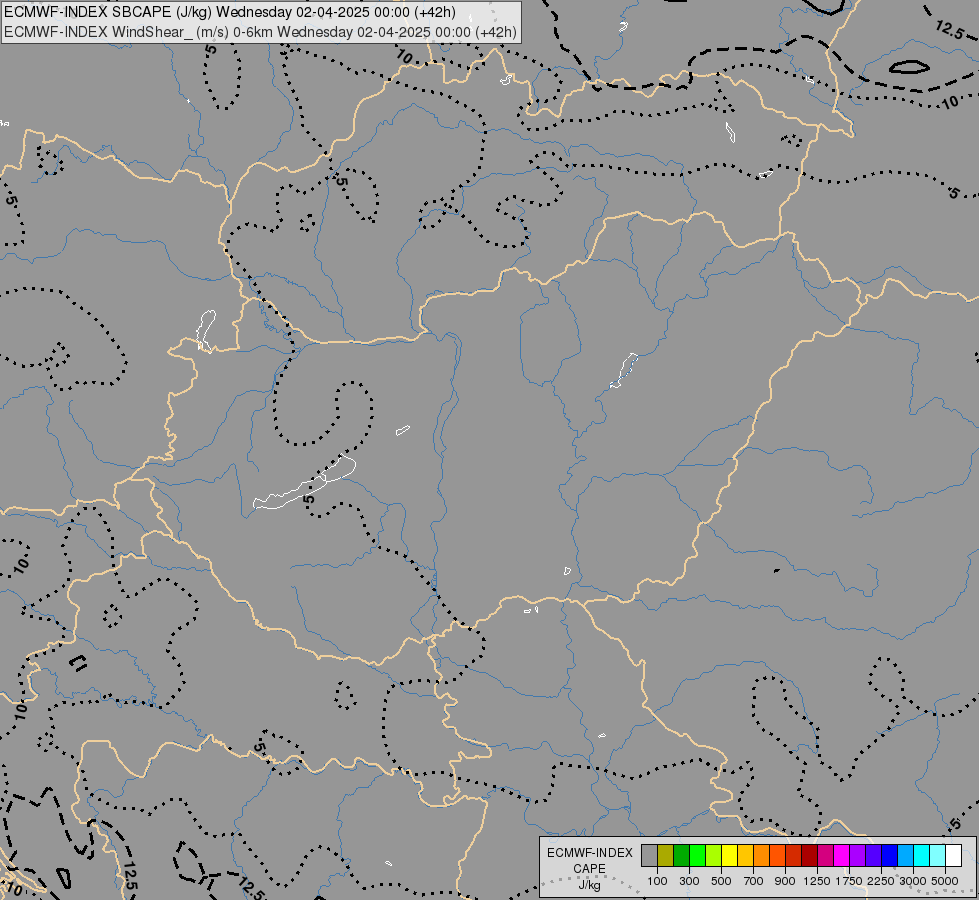Select the dark red legend swatch
The width and height of the screenshot is (979, 900).
pyautogui.click(x=810, y=855)
